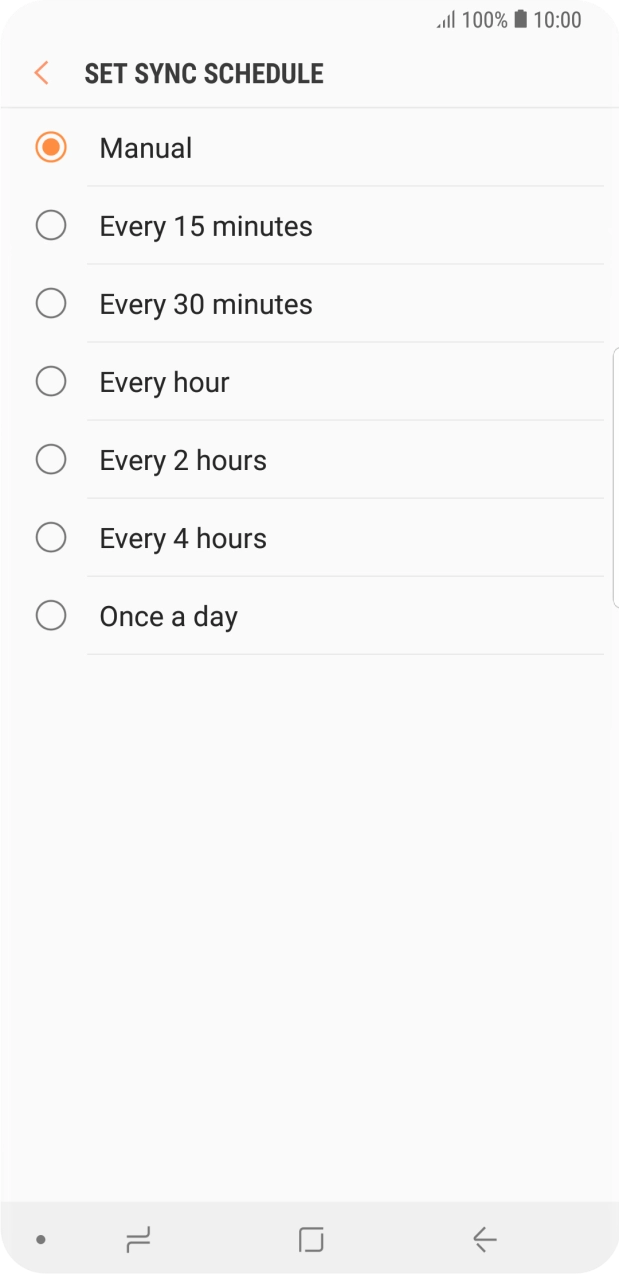Tap the recent apps icon in navigation bar
The height and width of the screenshot is (1274, 619).
[x=138, y=1239]
